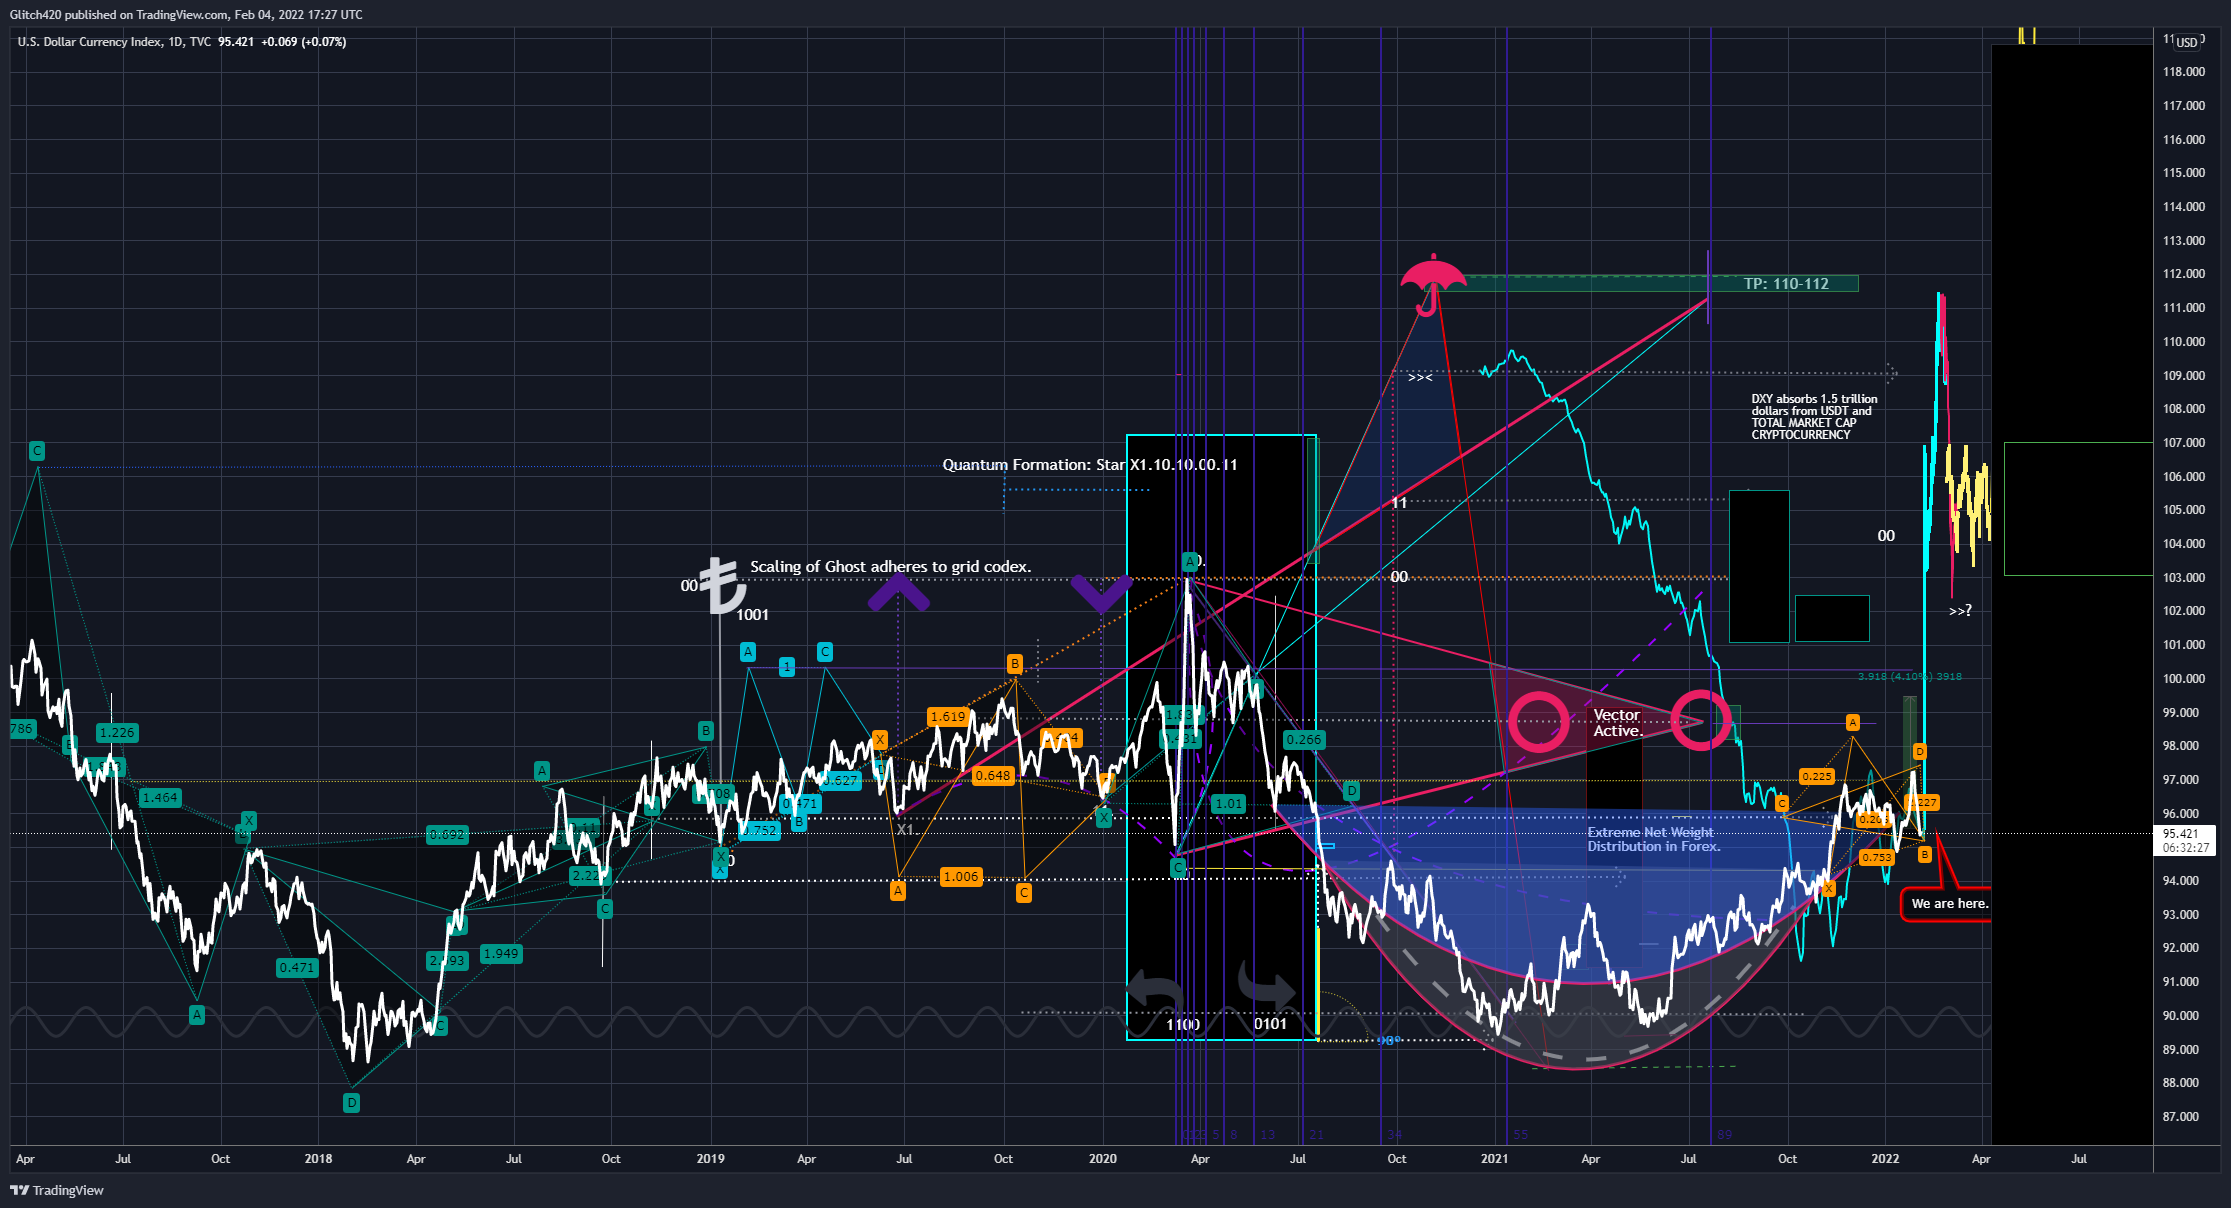The image size is (2231, 1208).
Task: Select the 'Vector Active.' annotation
Action: coord(1617,723)
